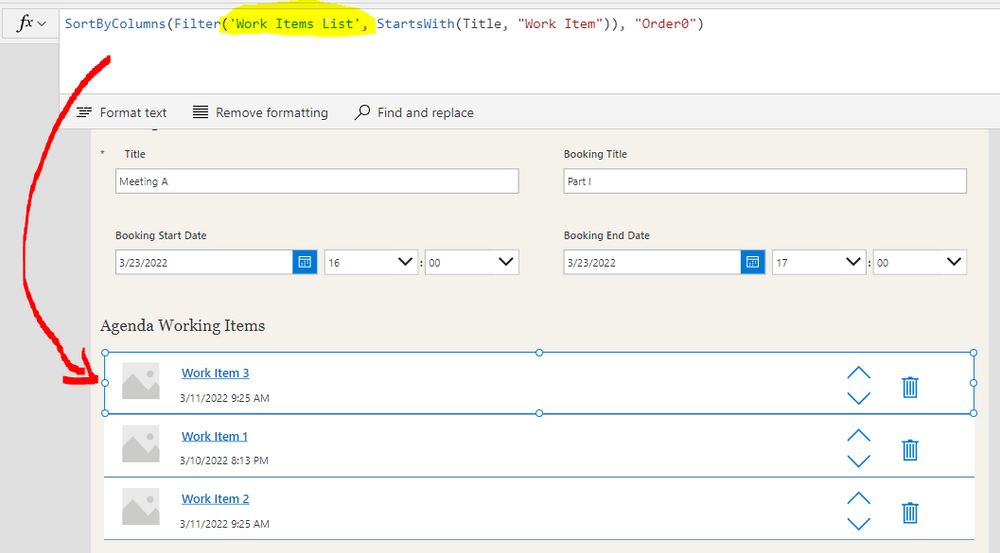Open Booking End Date calendar picker
The height and width of the screenshot is (553, 1000).
click(x=753, y=262)
